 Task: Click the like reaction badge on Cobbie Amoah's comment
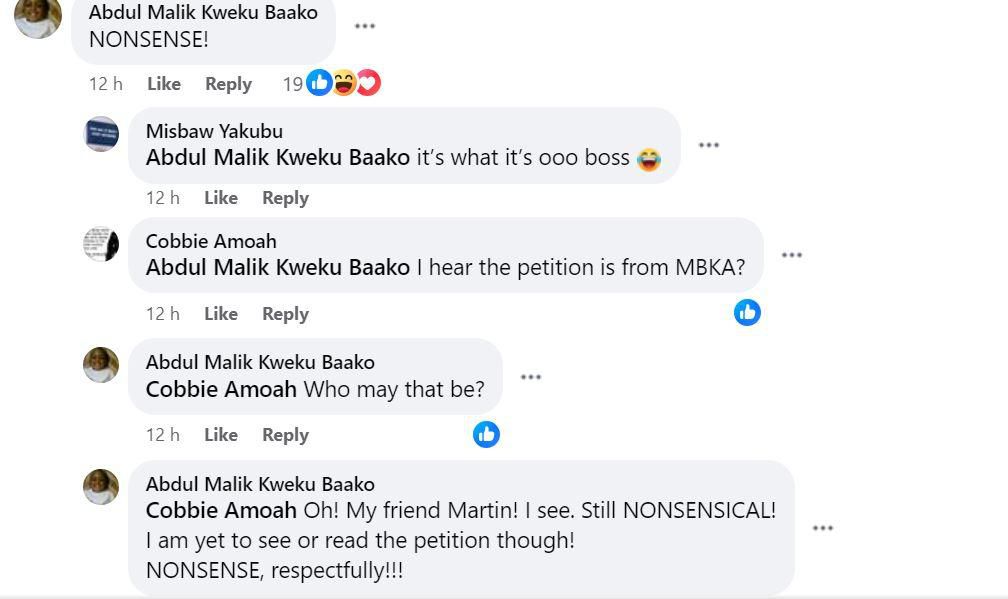[747, 312]
